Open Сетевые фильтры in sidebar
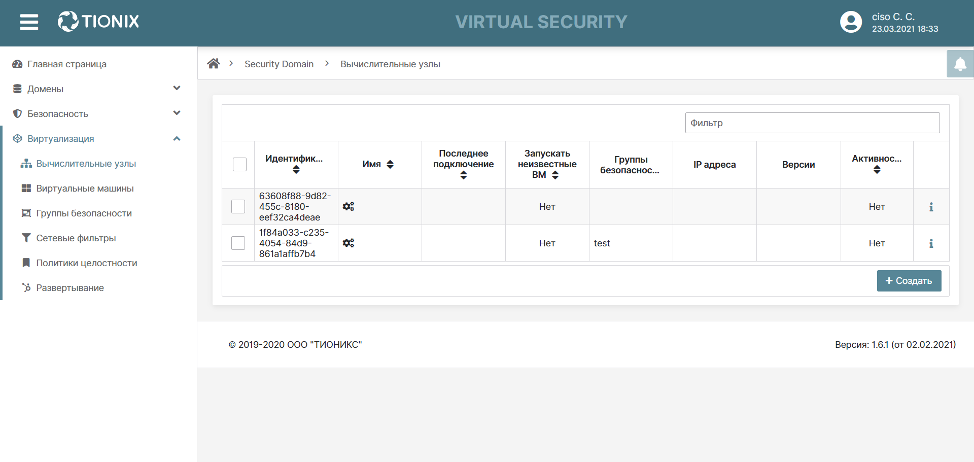Image resolution: width=974 pixels, height=462 pixels. (75, 238)
